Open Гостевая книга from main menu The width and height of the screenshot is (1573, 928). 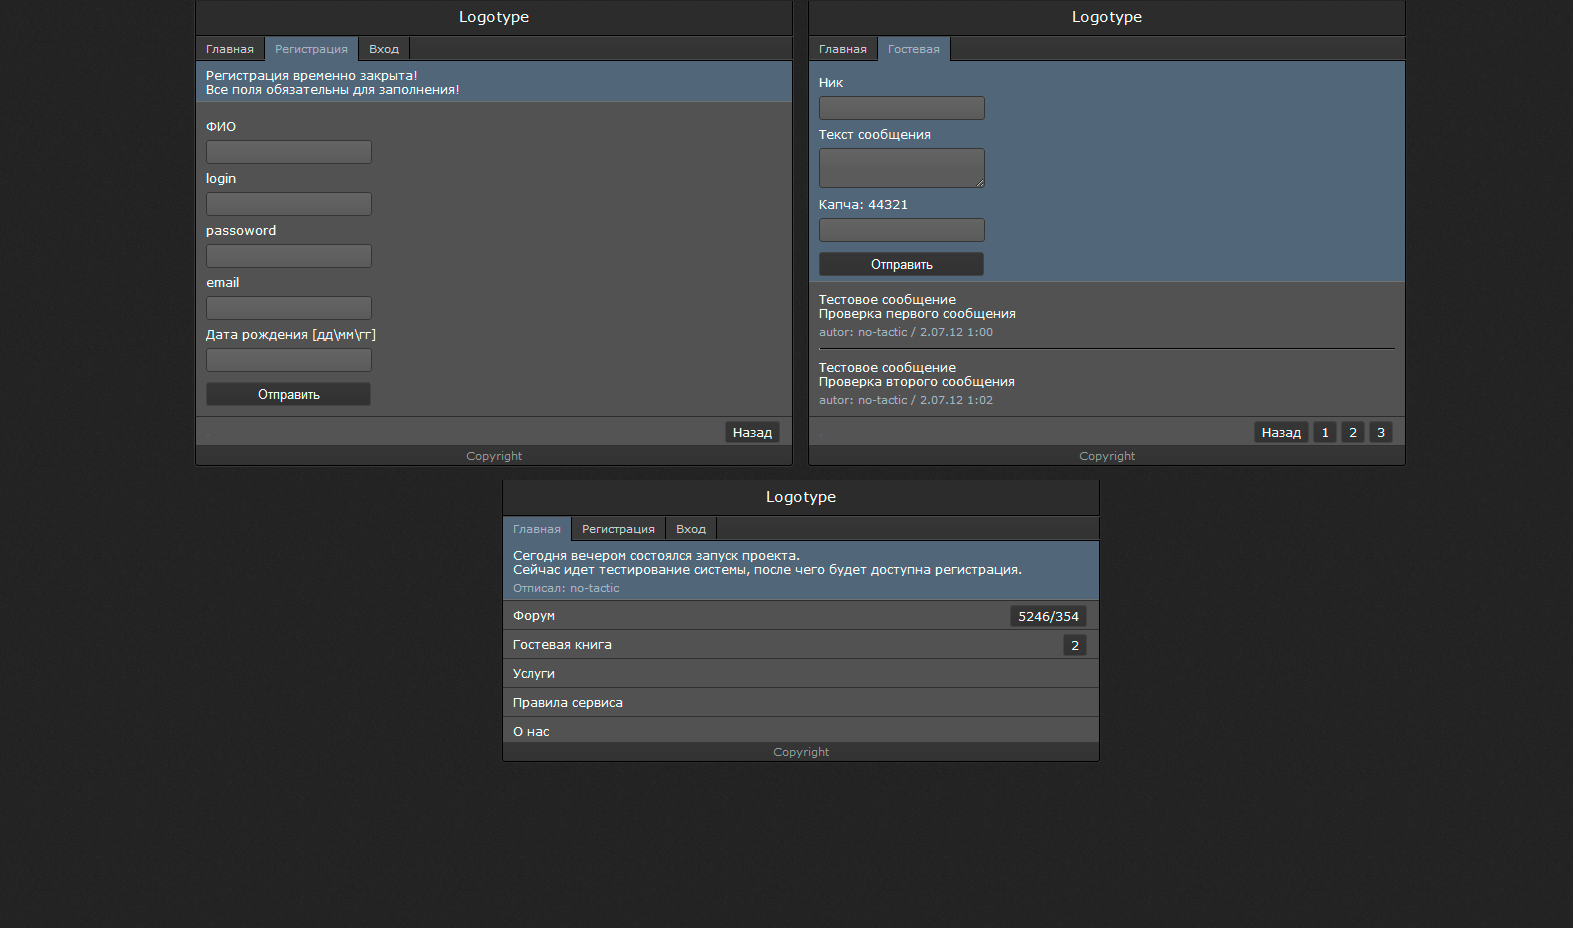click(x=562, y=645)
